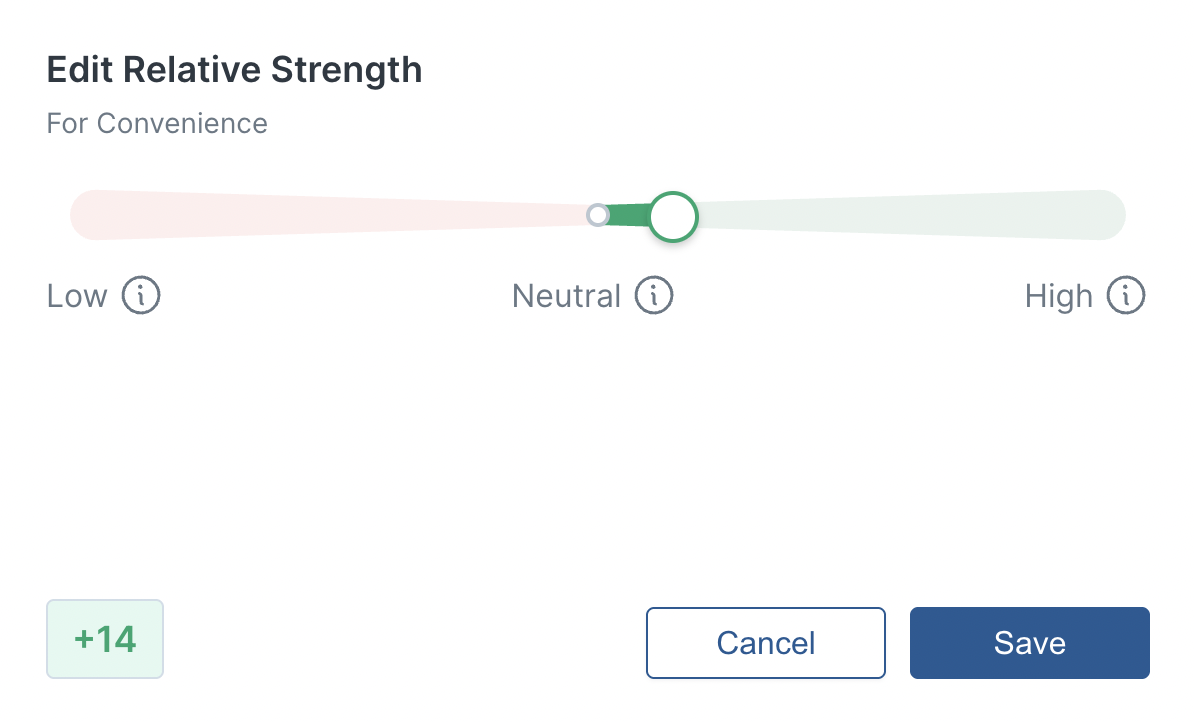Click the +14 strength value badge
1194x722 pixels.
[104, 639]
